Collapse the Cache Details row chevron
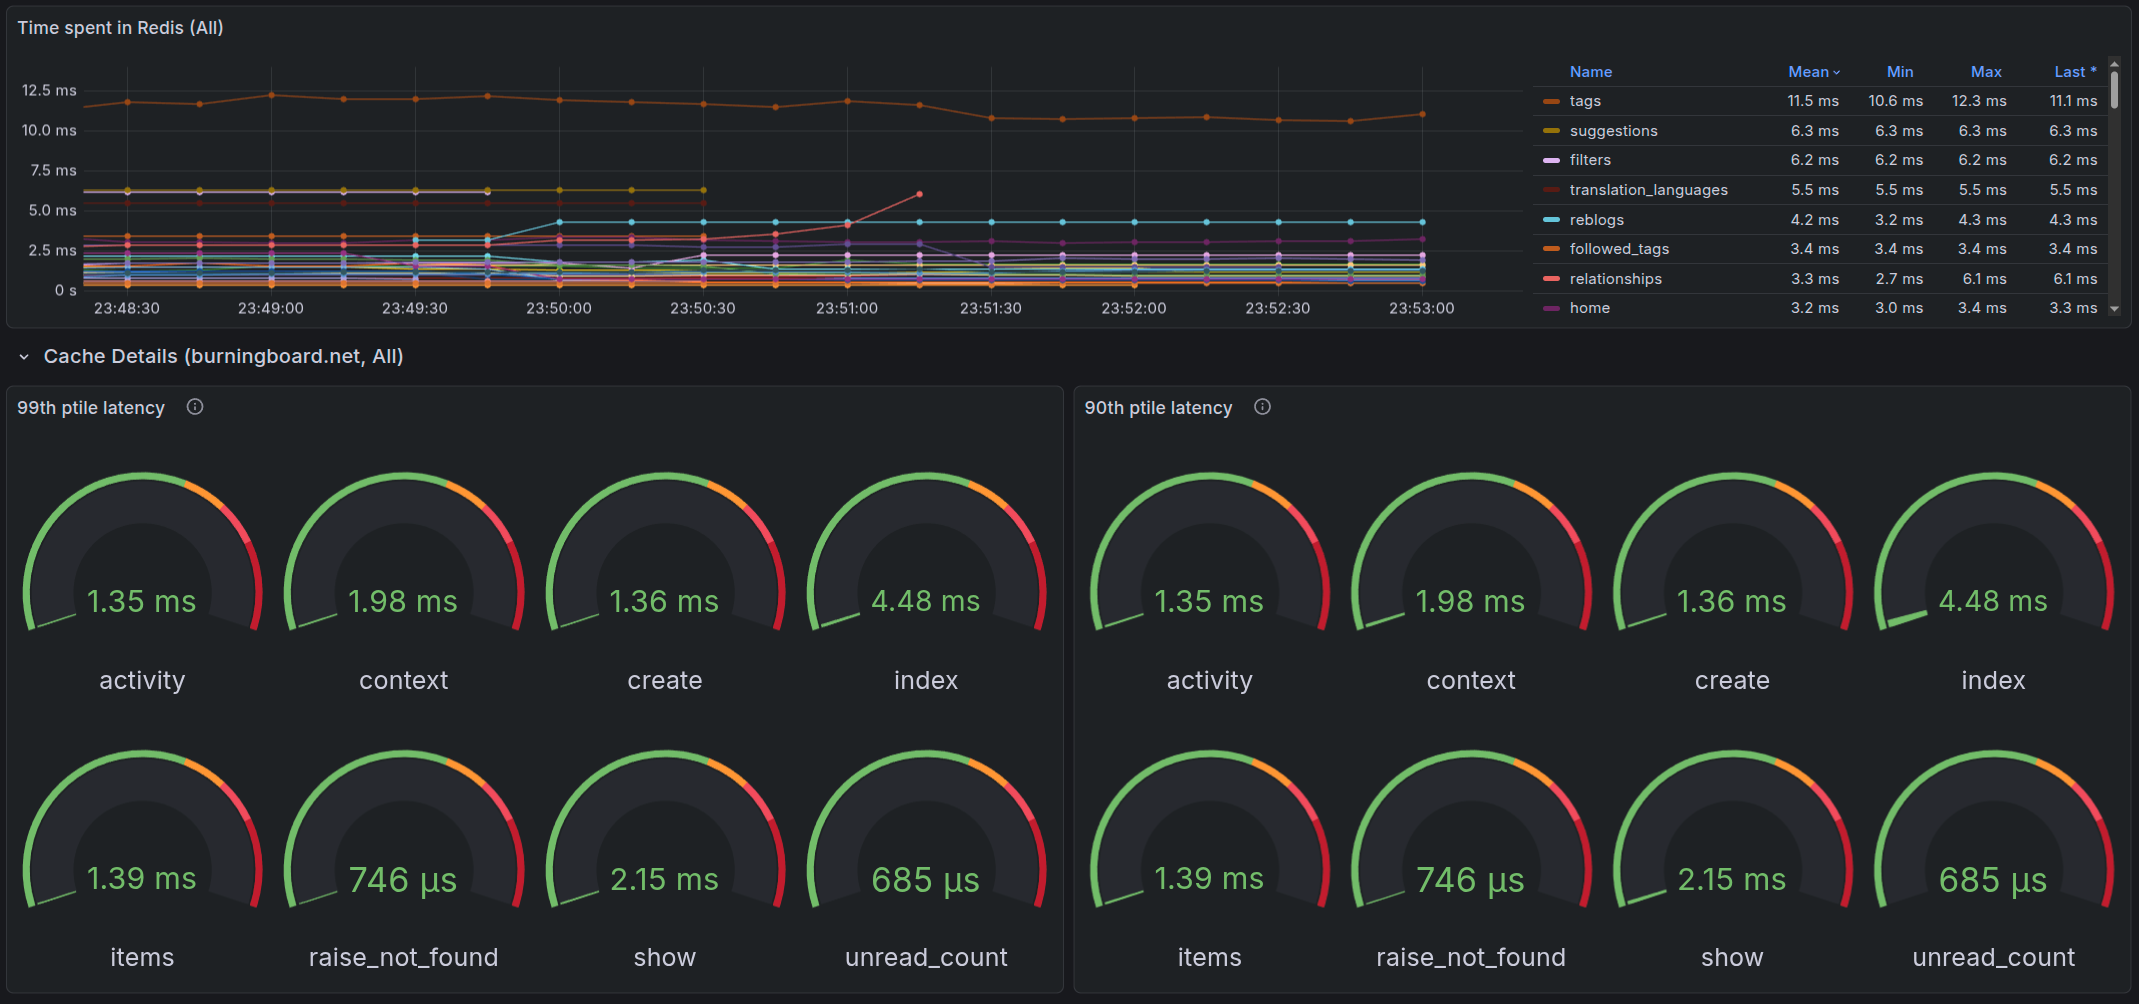Screen dimensions: 2139x1004 (x=24, y=357)
